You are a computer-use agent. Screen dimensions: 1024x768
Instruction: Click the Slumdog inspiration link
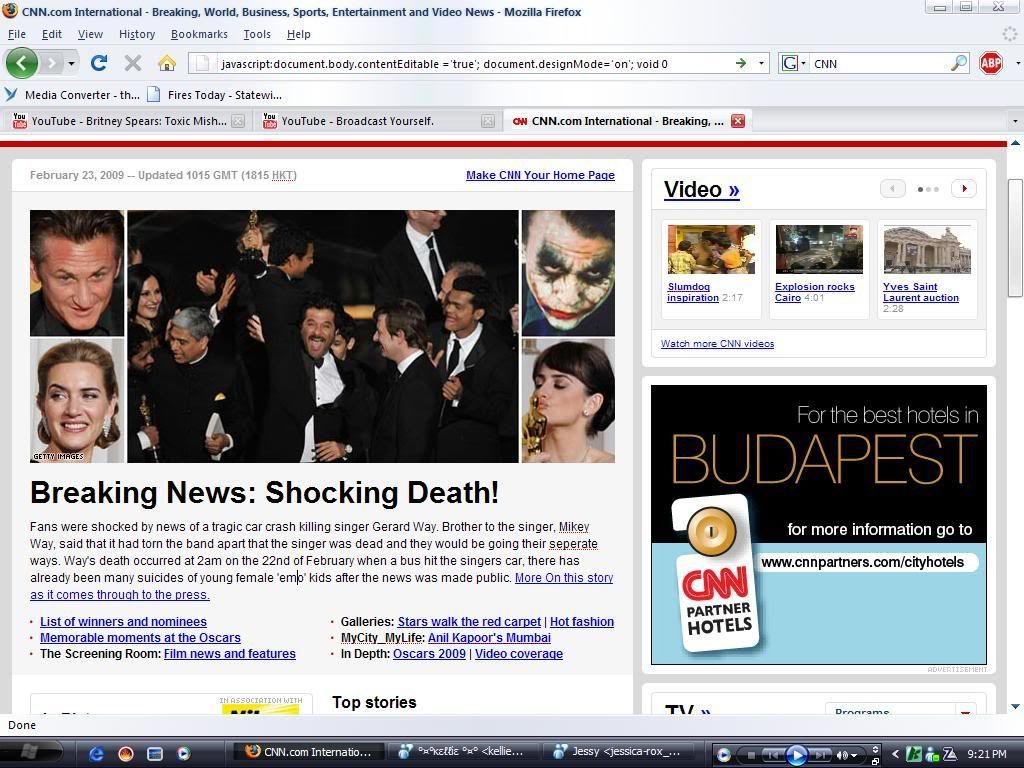[693, 292]
